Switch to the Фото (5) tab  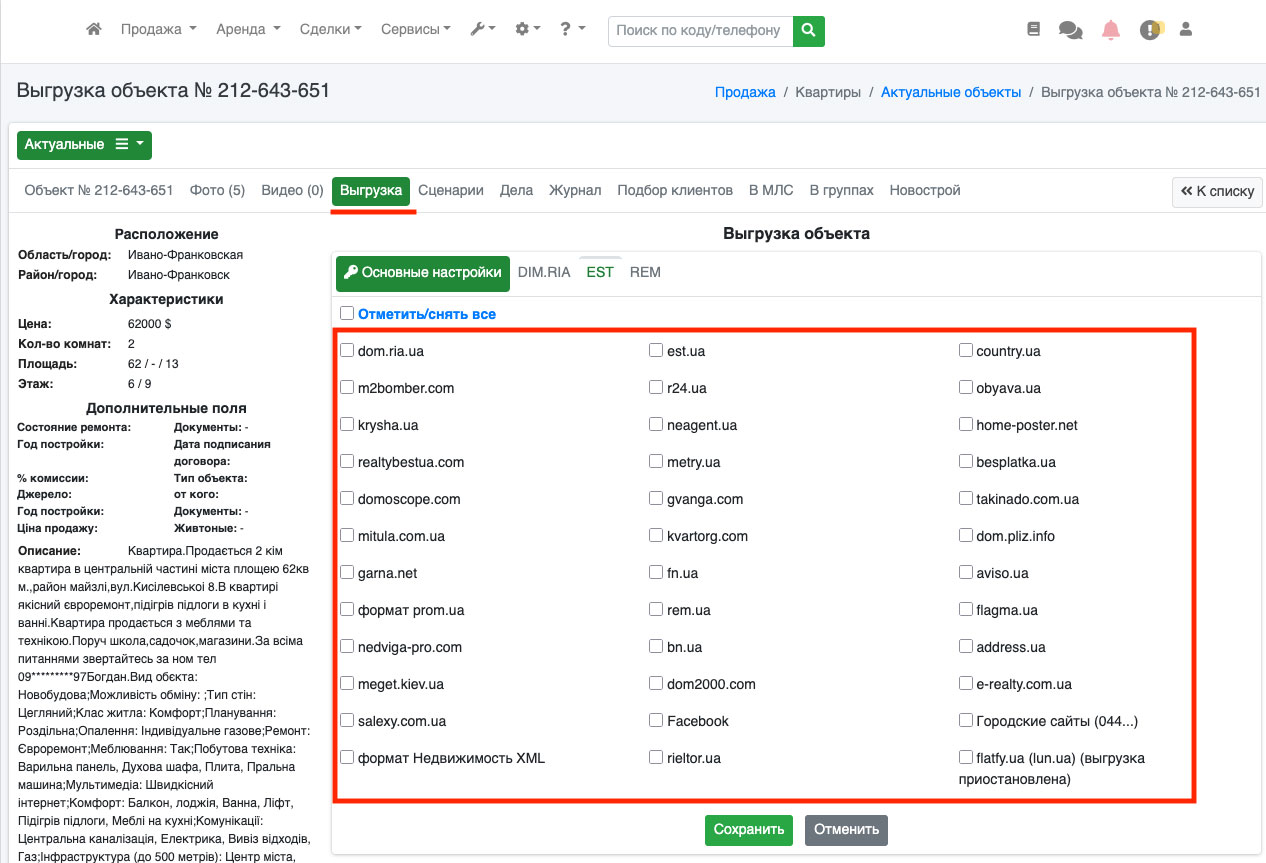217,190
